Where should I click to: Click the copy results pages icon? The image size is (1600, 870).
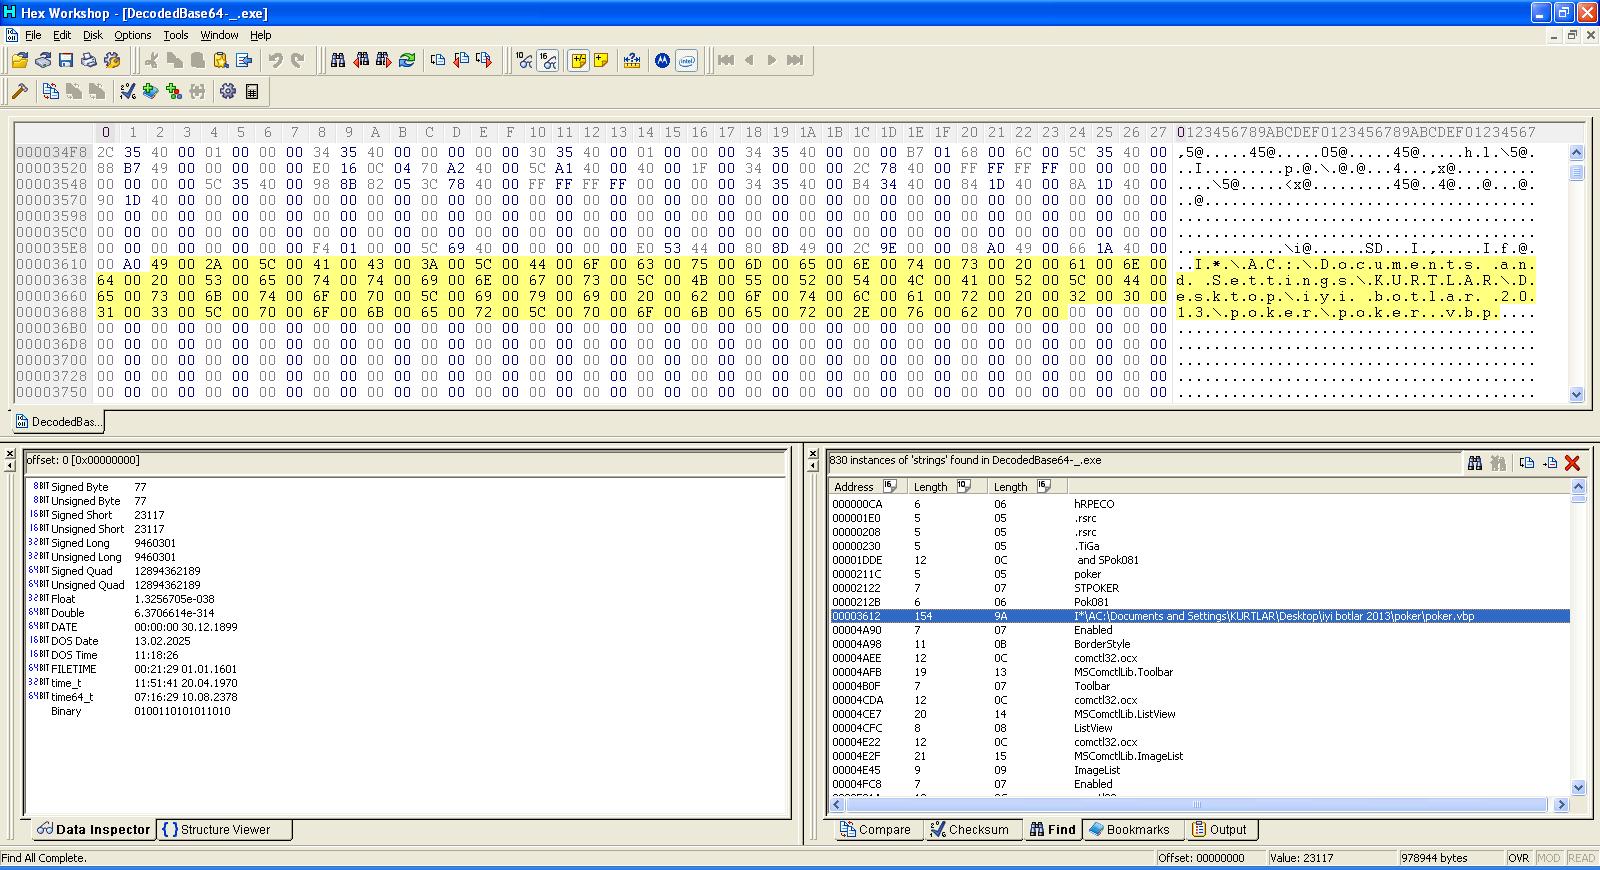tap(1527, 462)
